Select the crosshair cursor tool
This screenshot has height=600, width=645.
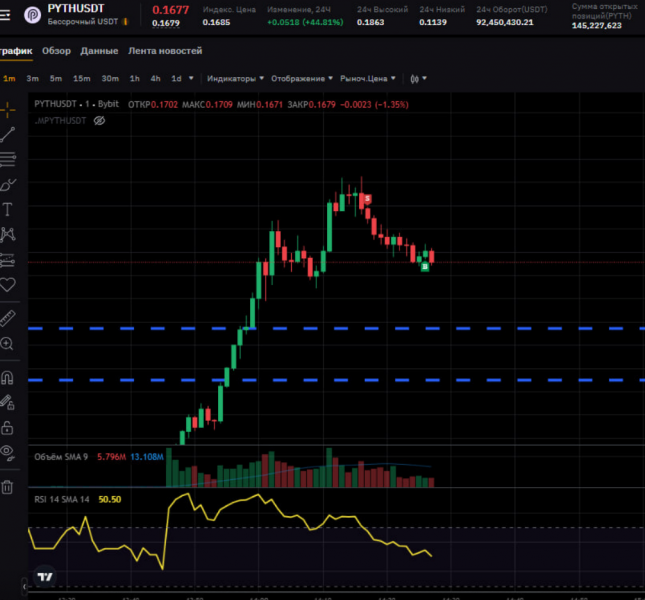coord(7,110)
